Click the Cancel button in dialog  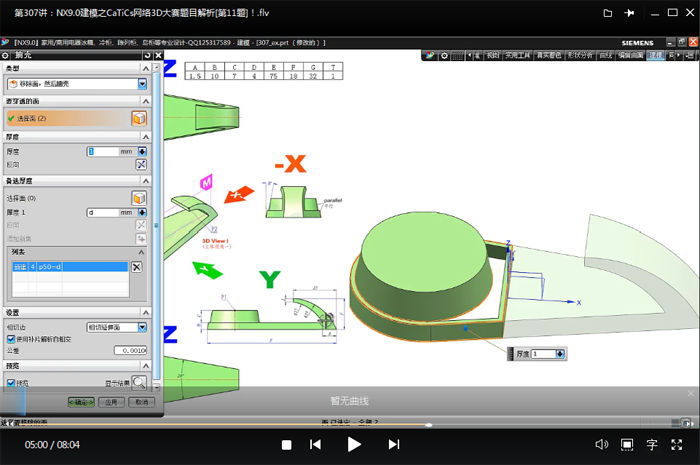point(142,402)
